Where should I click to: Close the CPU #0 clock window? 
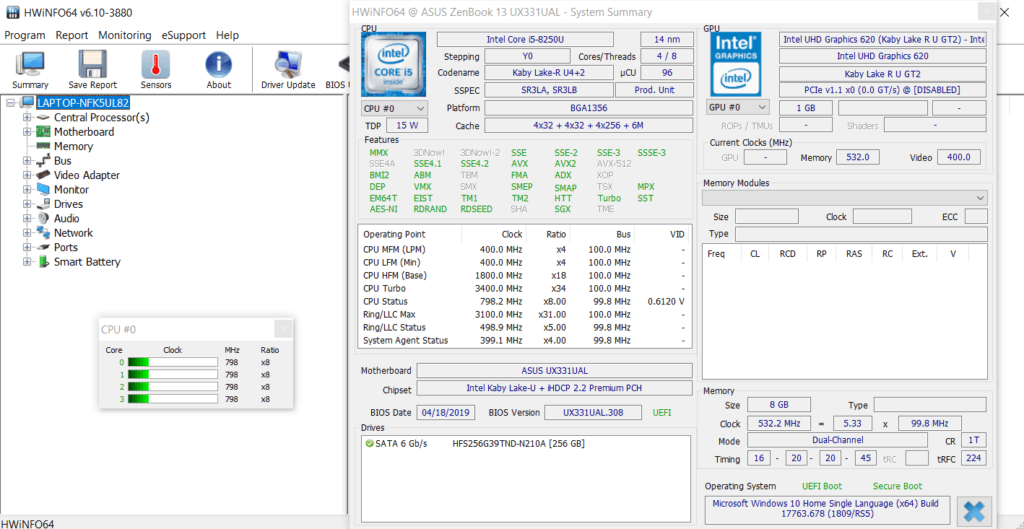coord(282,329)
